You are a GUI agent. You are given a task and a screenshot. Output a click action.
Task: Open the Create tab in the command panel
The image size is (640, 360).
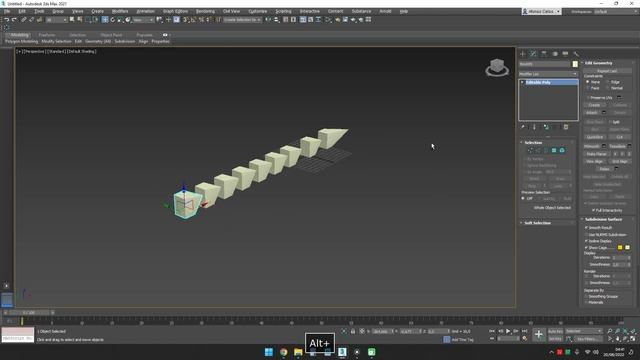tap(523, 54)
